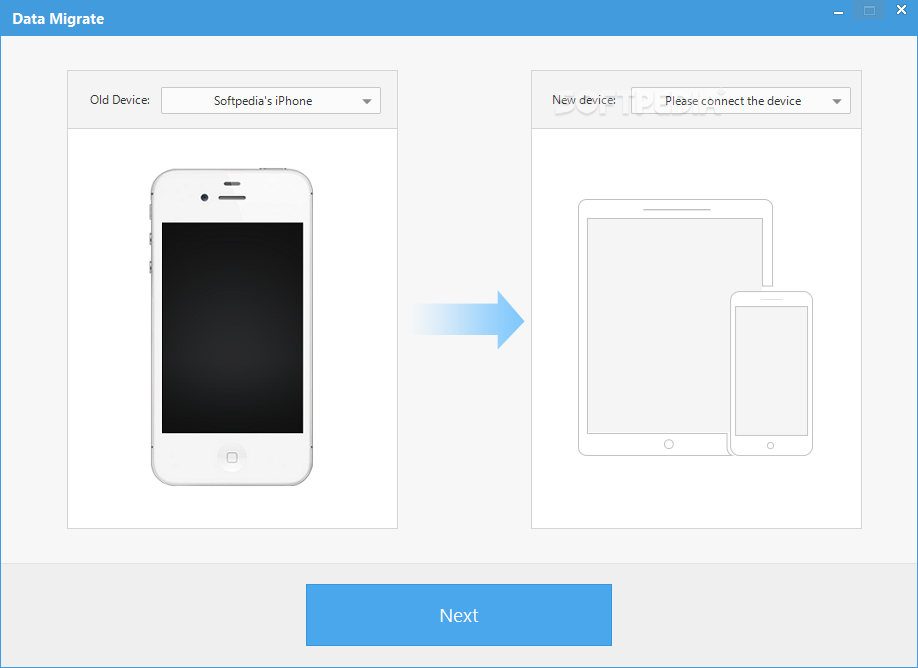
Task: Close the Data Migrate window
Action: [901, 10]
